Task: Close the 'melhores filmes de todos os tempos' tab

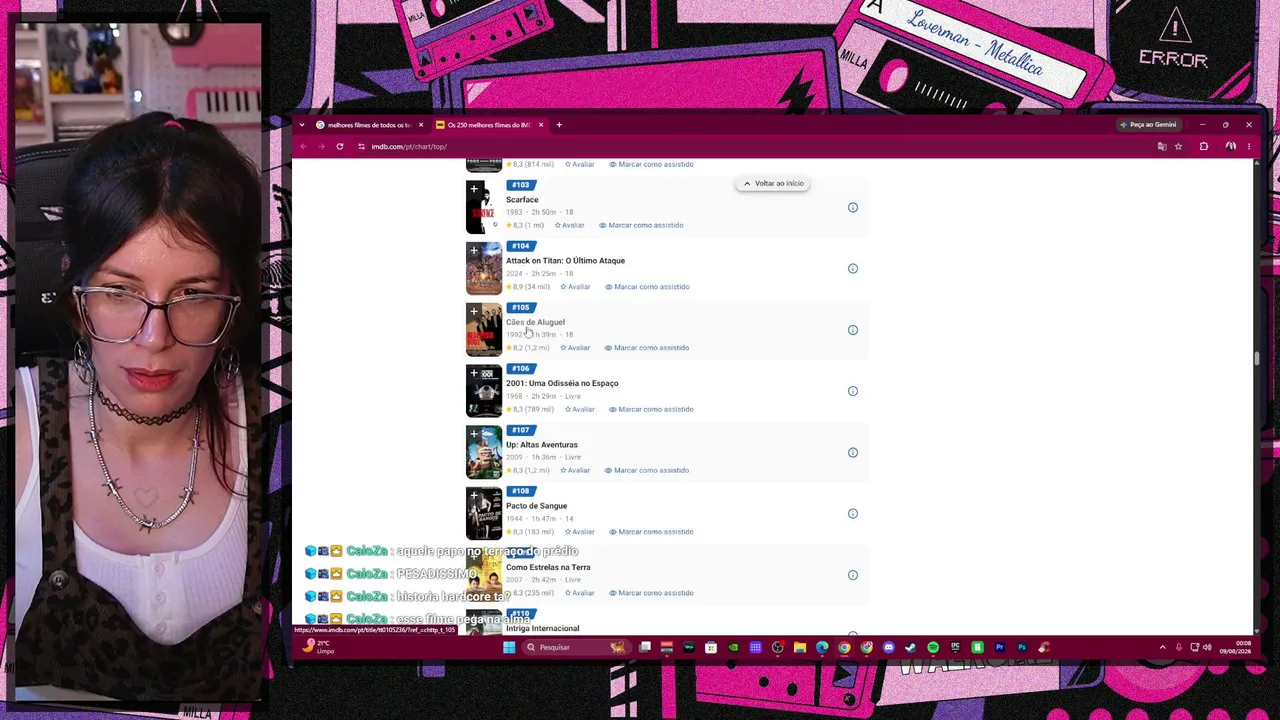Action: 421,125
